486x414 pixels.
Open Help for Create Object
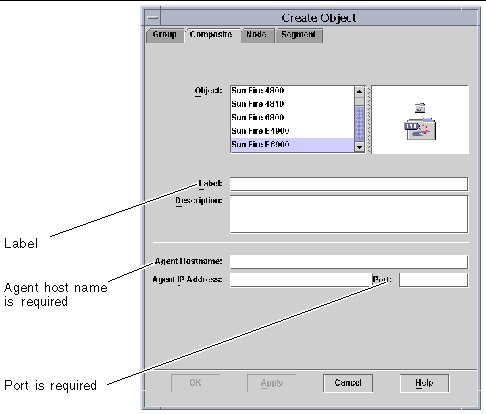point(424,383)
